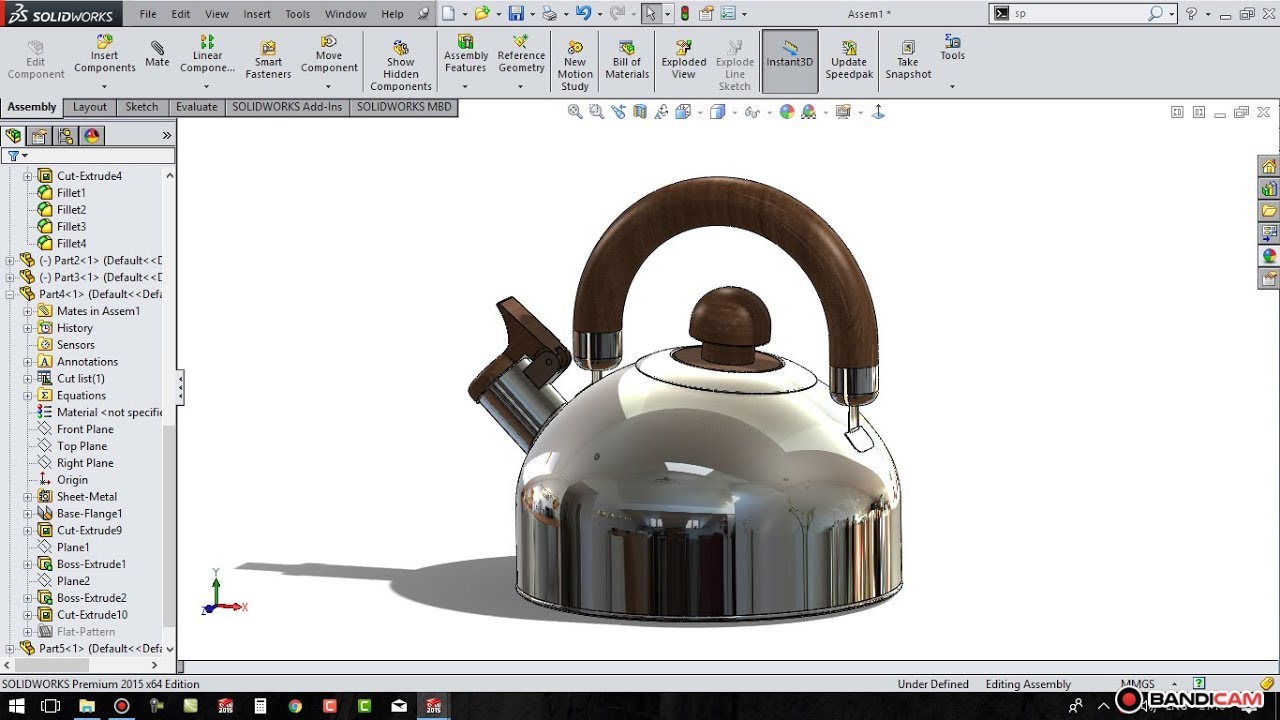Expand the Base-Flange1 feature node
The height and width of the screenshot is (720, 1280).
[28, 513]
